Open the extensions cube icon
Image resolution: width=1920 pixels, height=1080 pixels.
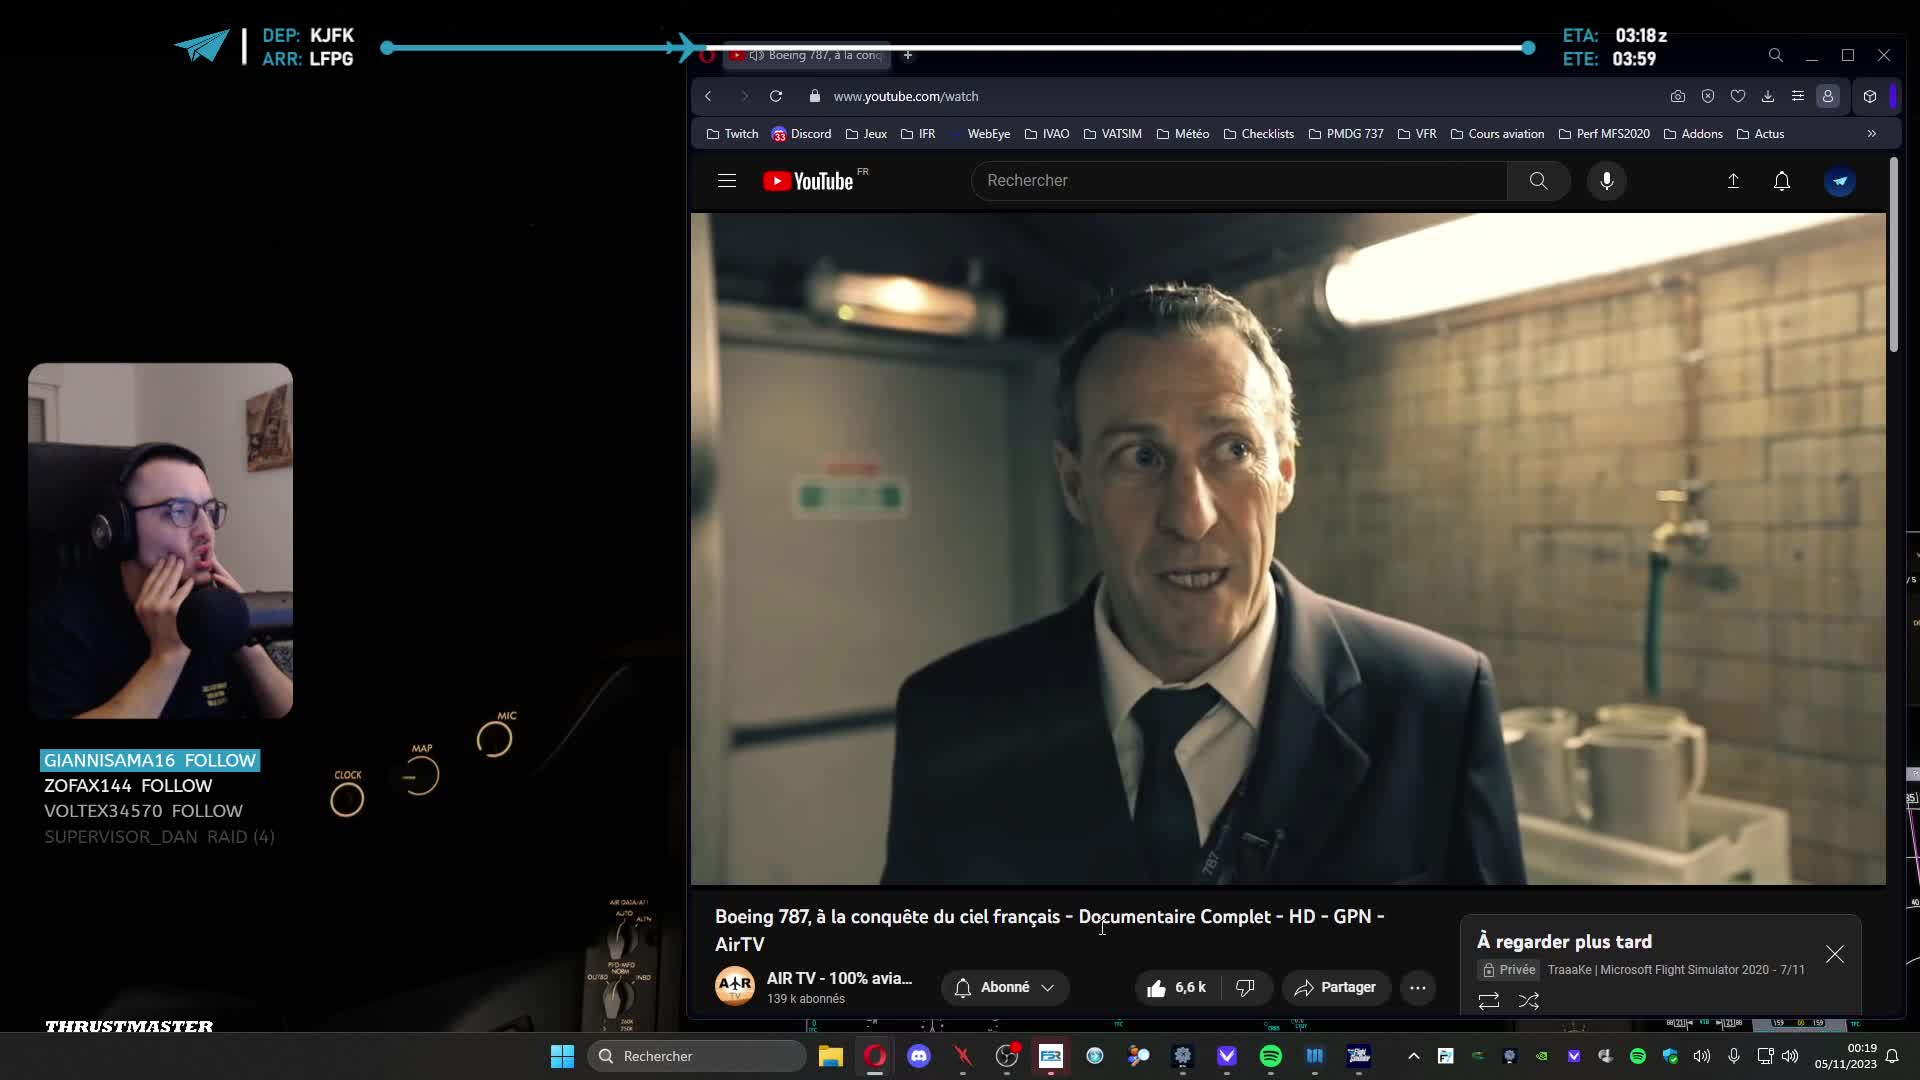1870,96
